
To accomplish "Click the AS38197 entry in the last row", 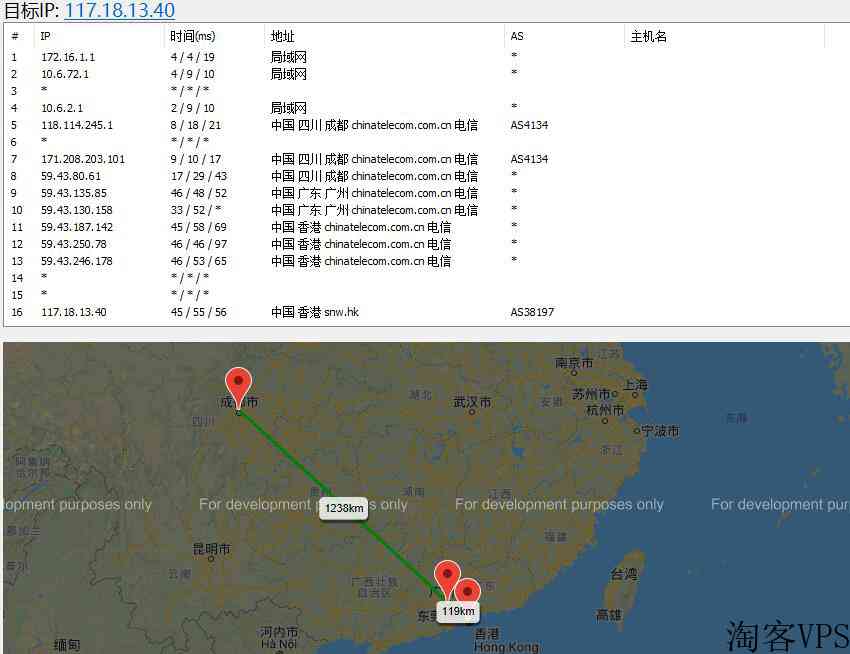I will (x=530, y=312).
